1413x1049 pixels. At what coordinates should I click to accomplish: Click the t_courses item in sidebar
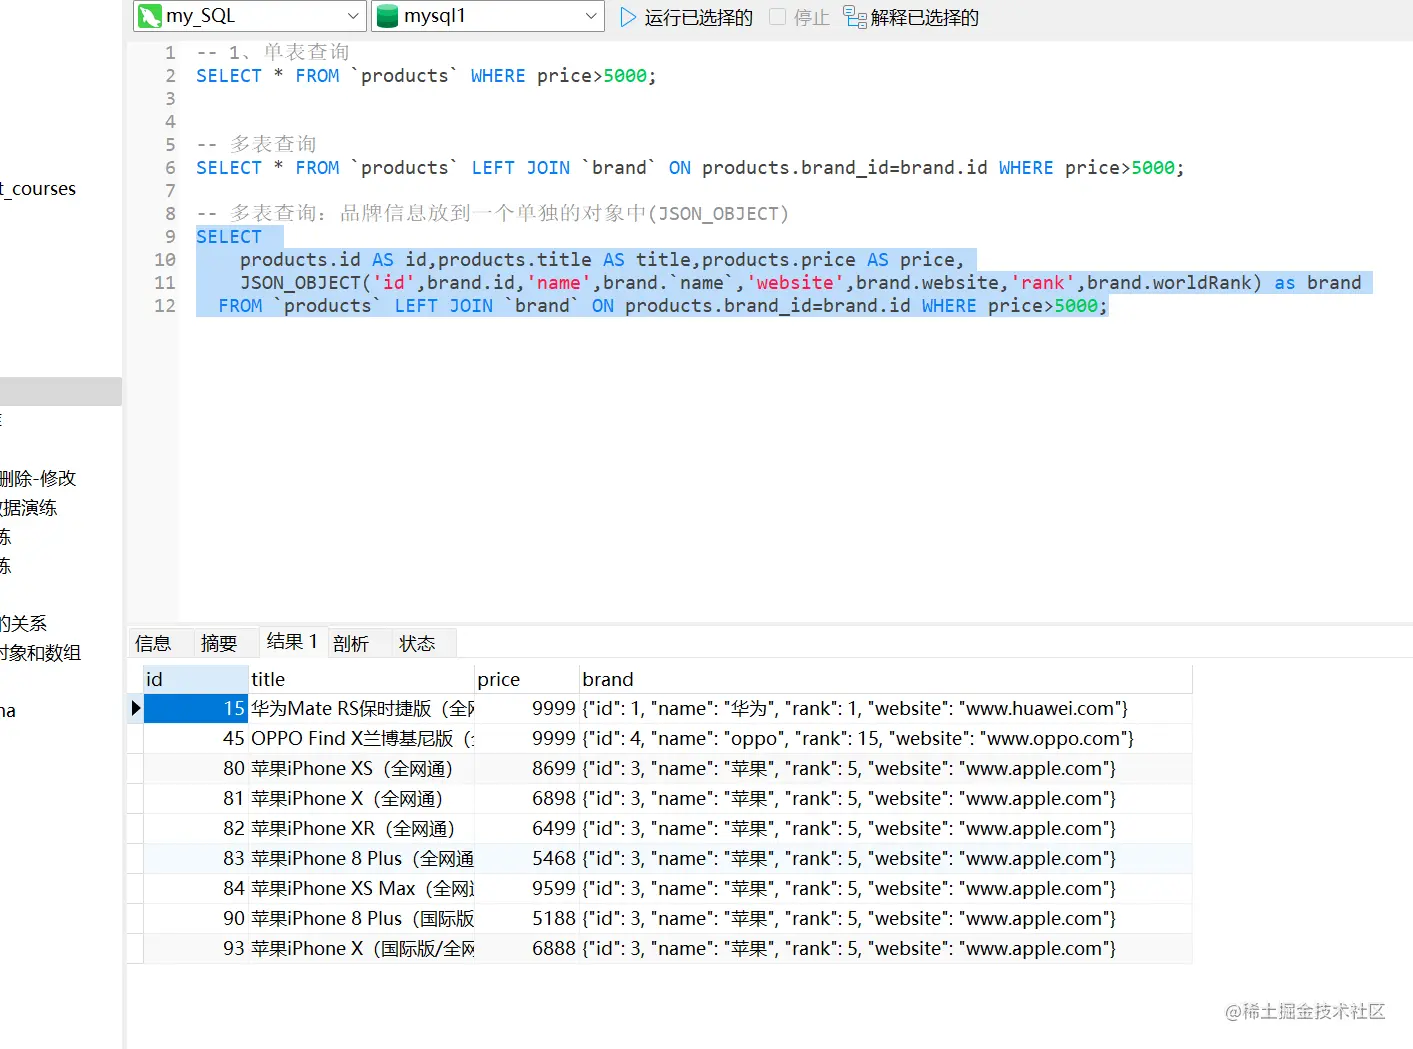tap(38, 189)
